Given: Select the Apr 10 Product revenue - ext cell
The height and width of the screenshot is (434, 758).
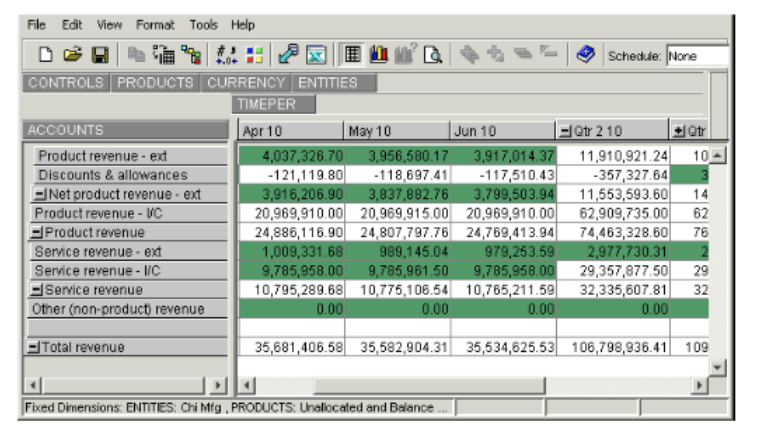Looking at the screenshot, I should 289,156.
